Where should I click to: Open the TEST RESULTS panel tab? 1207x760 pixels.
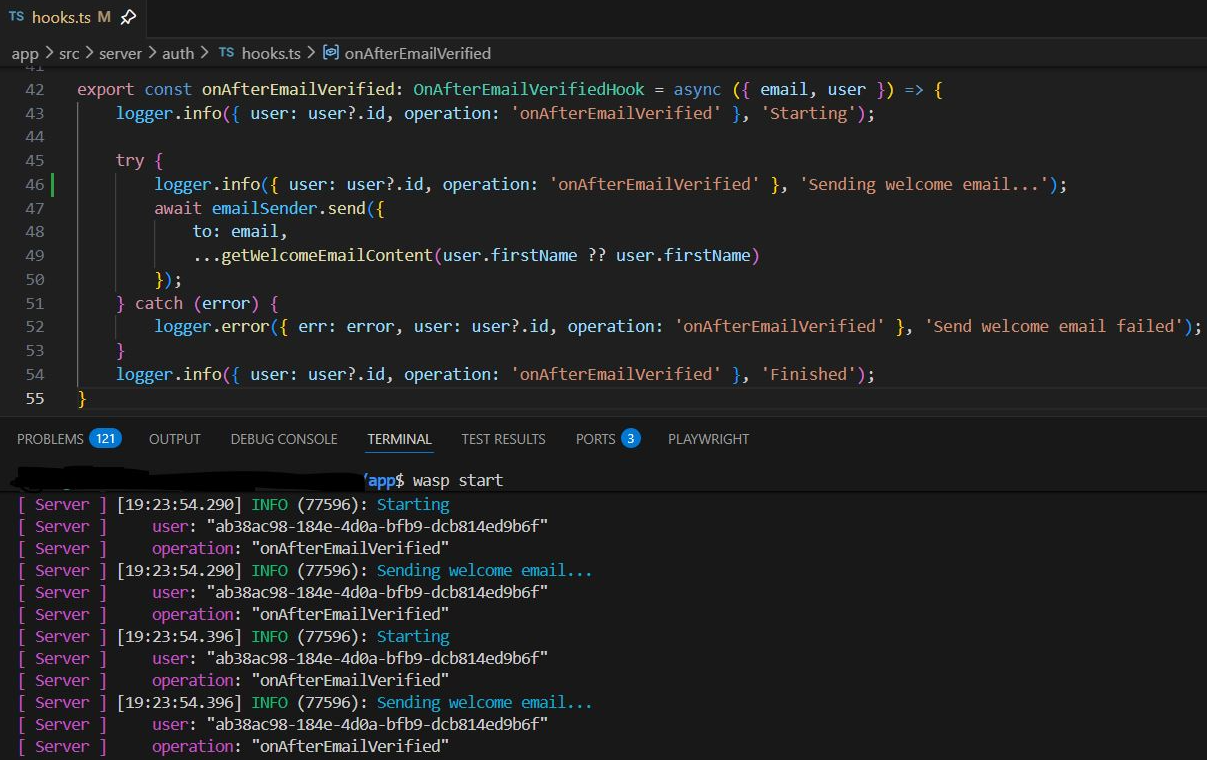coord(503,439)
